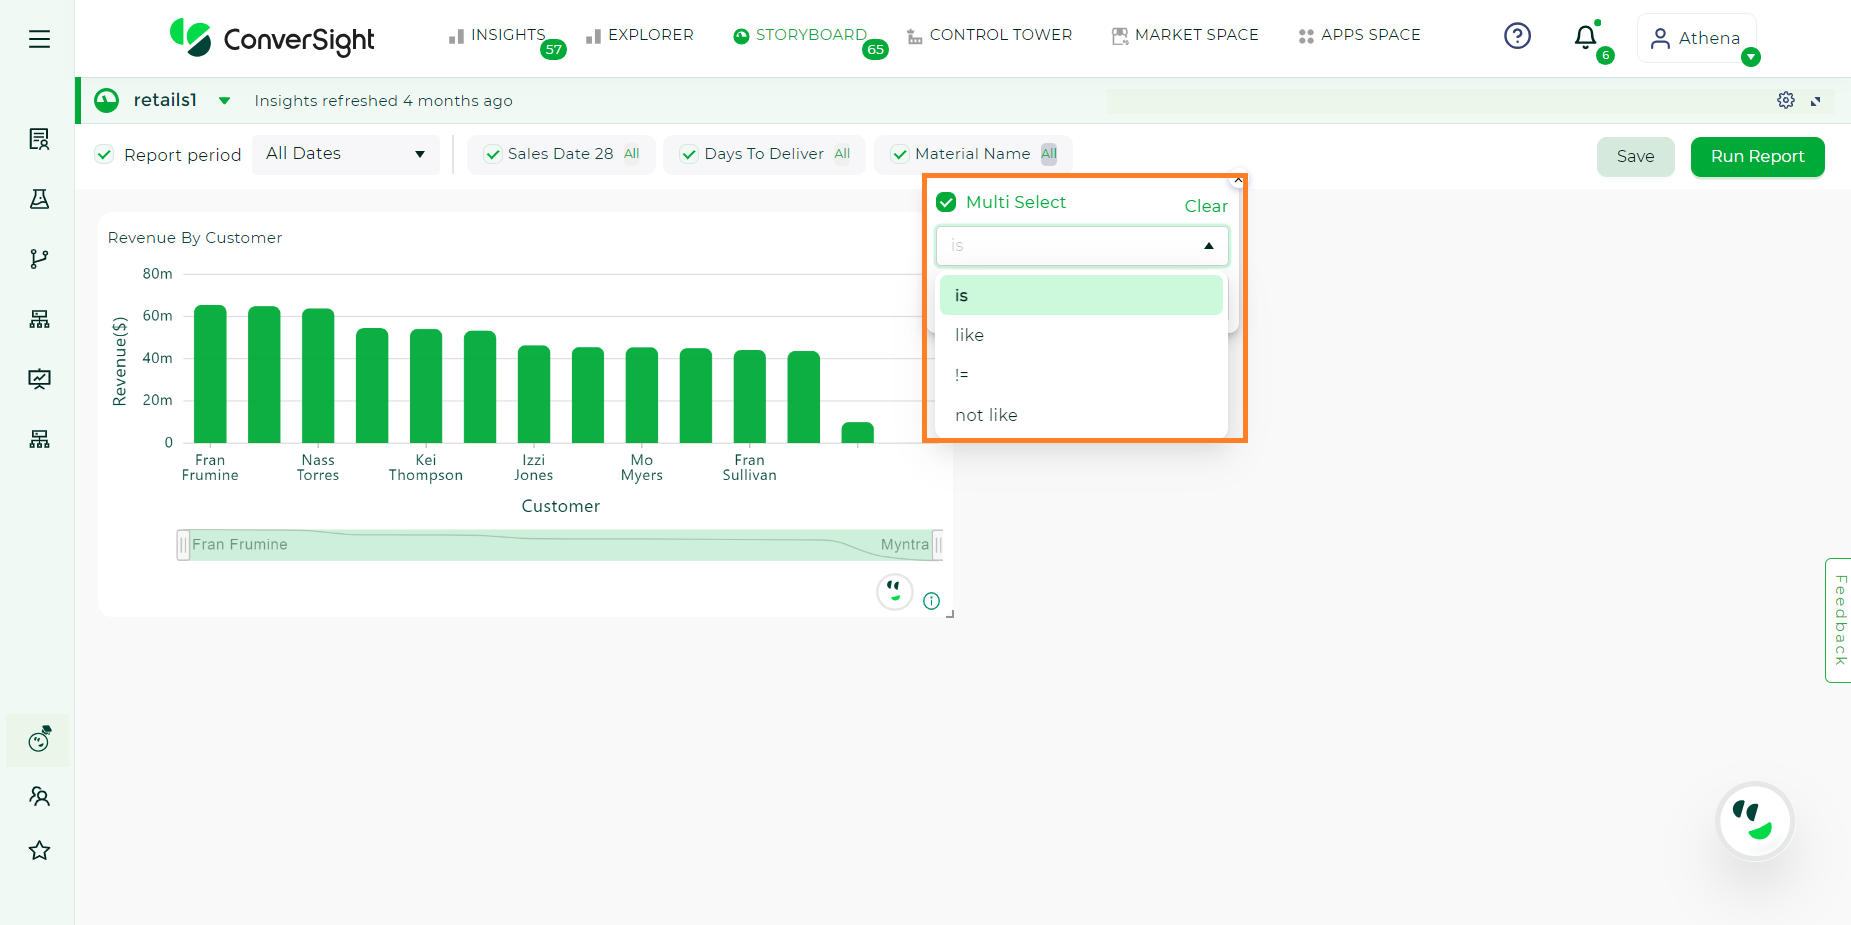
Task: Open the upper hierarchy sidebar icon
Action: [39, 319]
